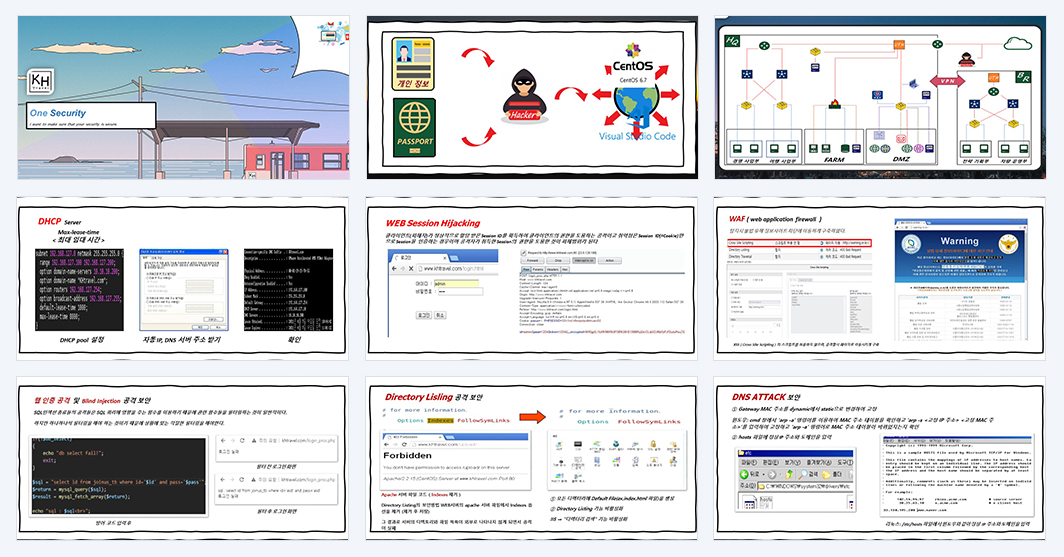Open the Blind Injection security slide
This screenshot has height=557, width=1064.
(183, 458)
